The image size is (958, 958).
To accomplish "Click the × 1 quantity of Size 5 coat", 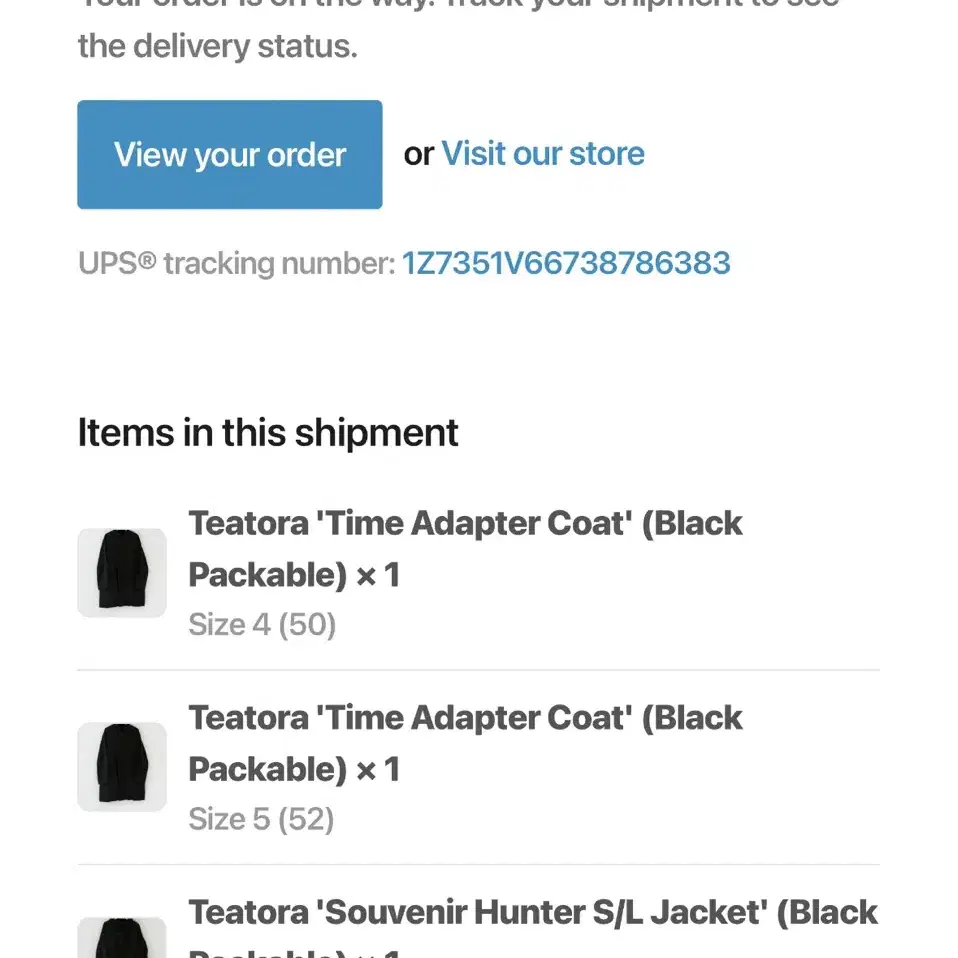I will [378, 769].
